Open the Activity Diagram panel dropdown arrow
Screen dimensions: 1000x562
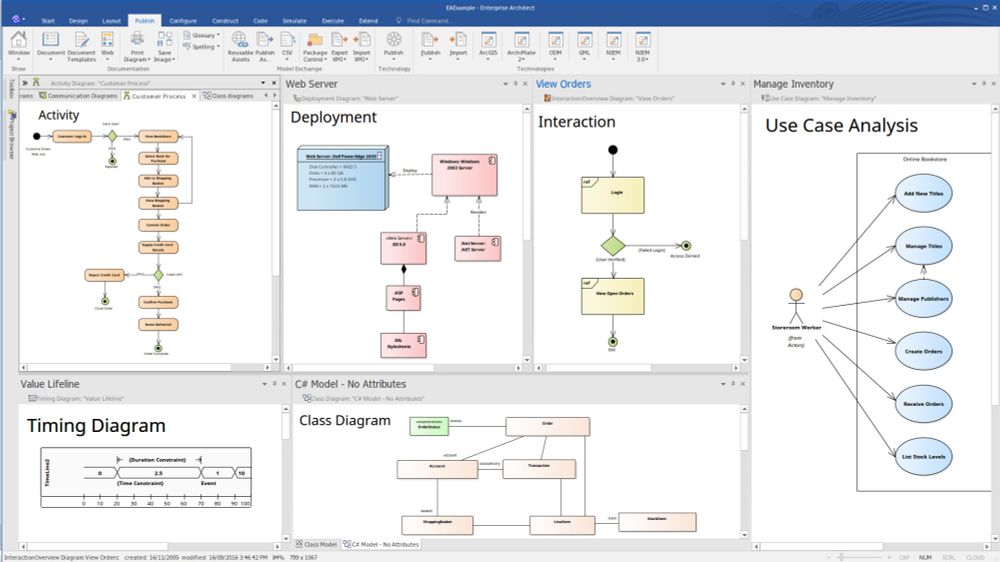(263, 83)
